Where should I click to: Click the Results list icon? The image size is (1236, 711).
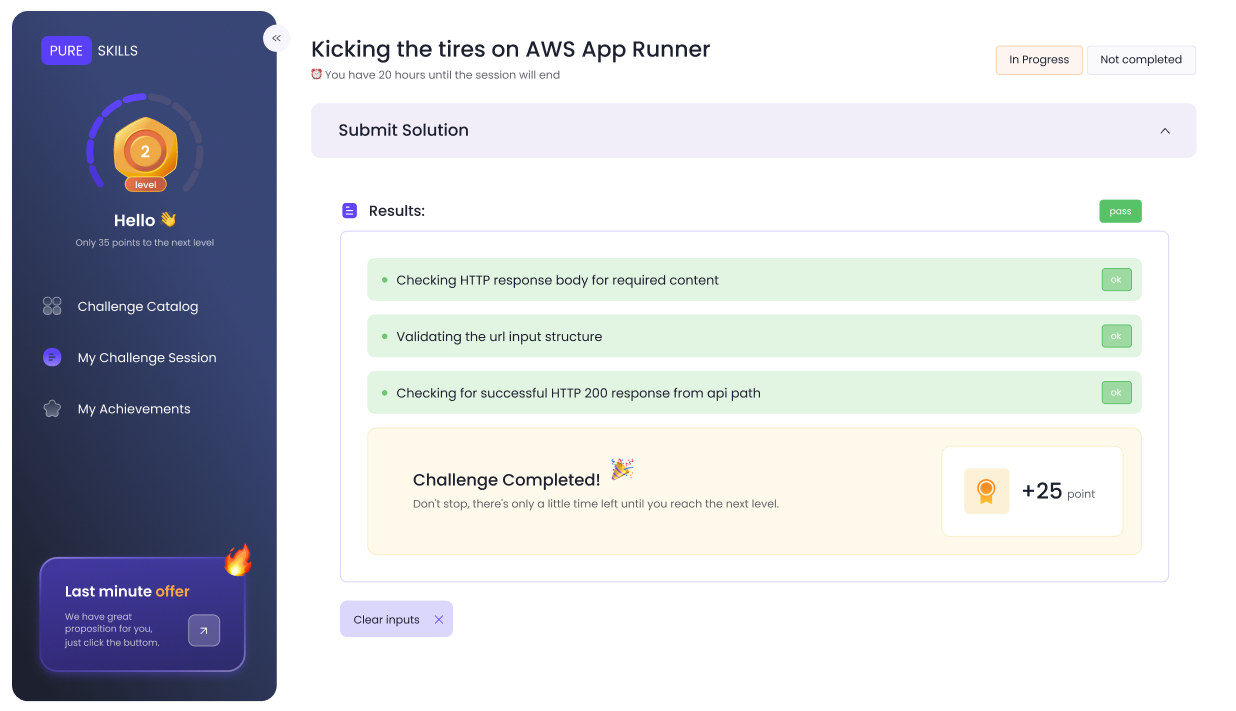[x=350, y=211]
